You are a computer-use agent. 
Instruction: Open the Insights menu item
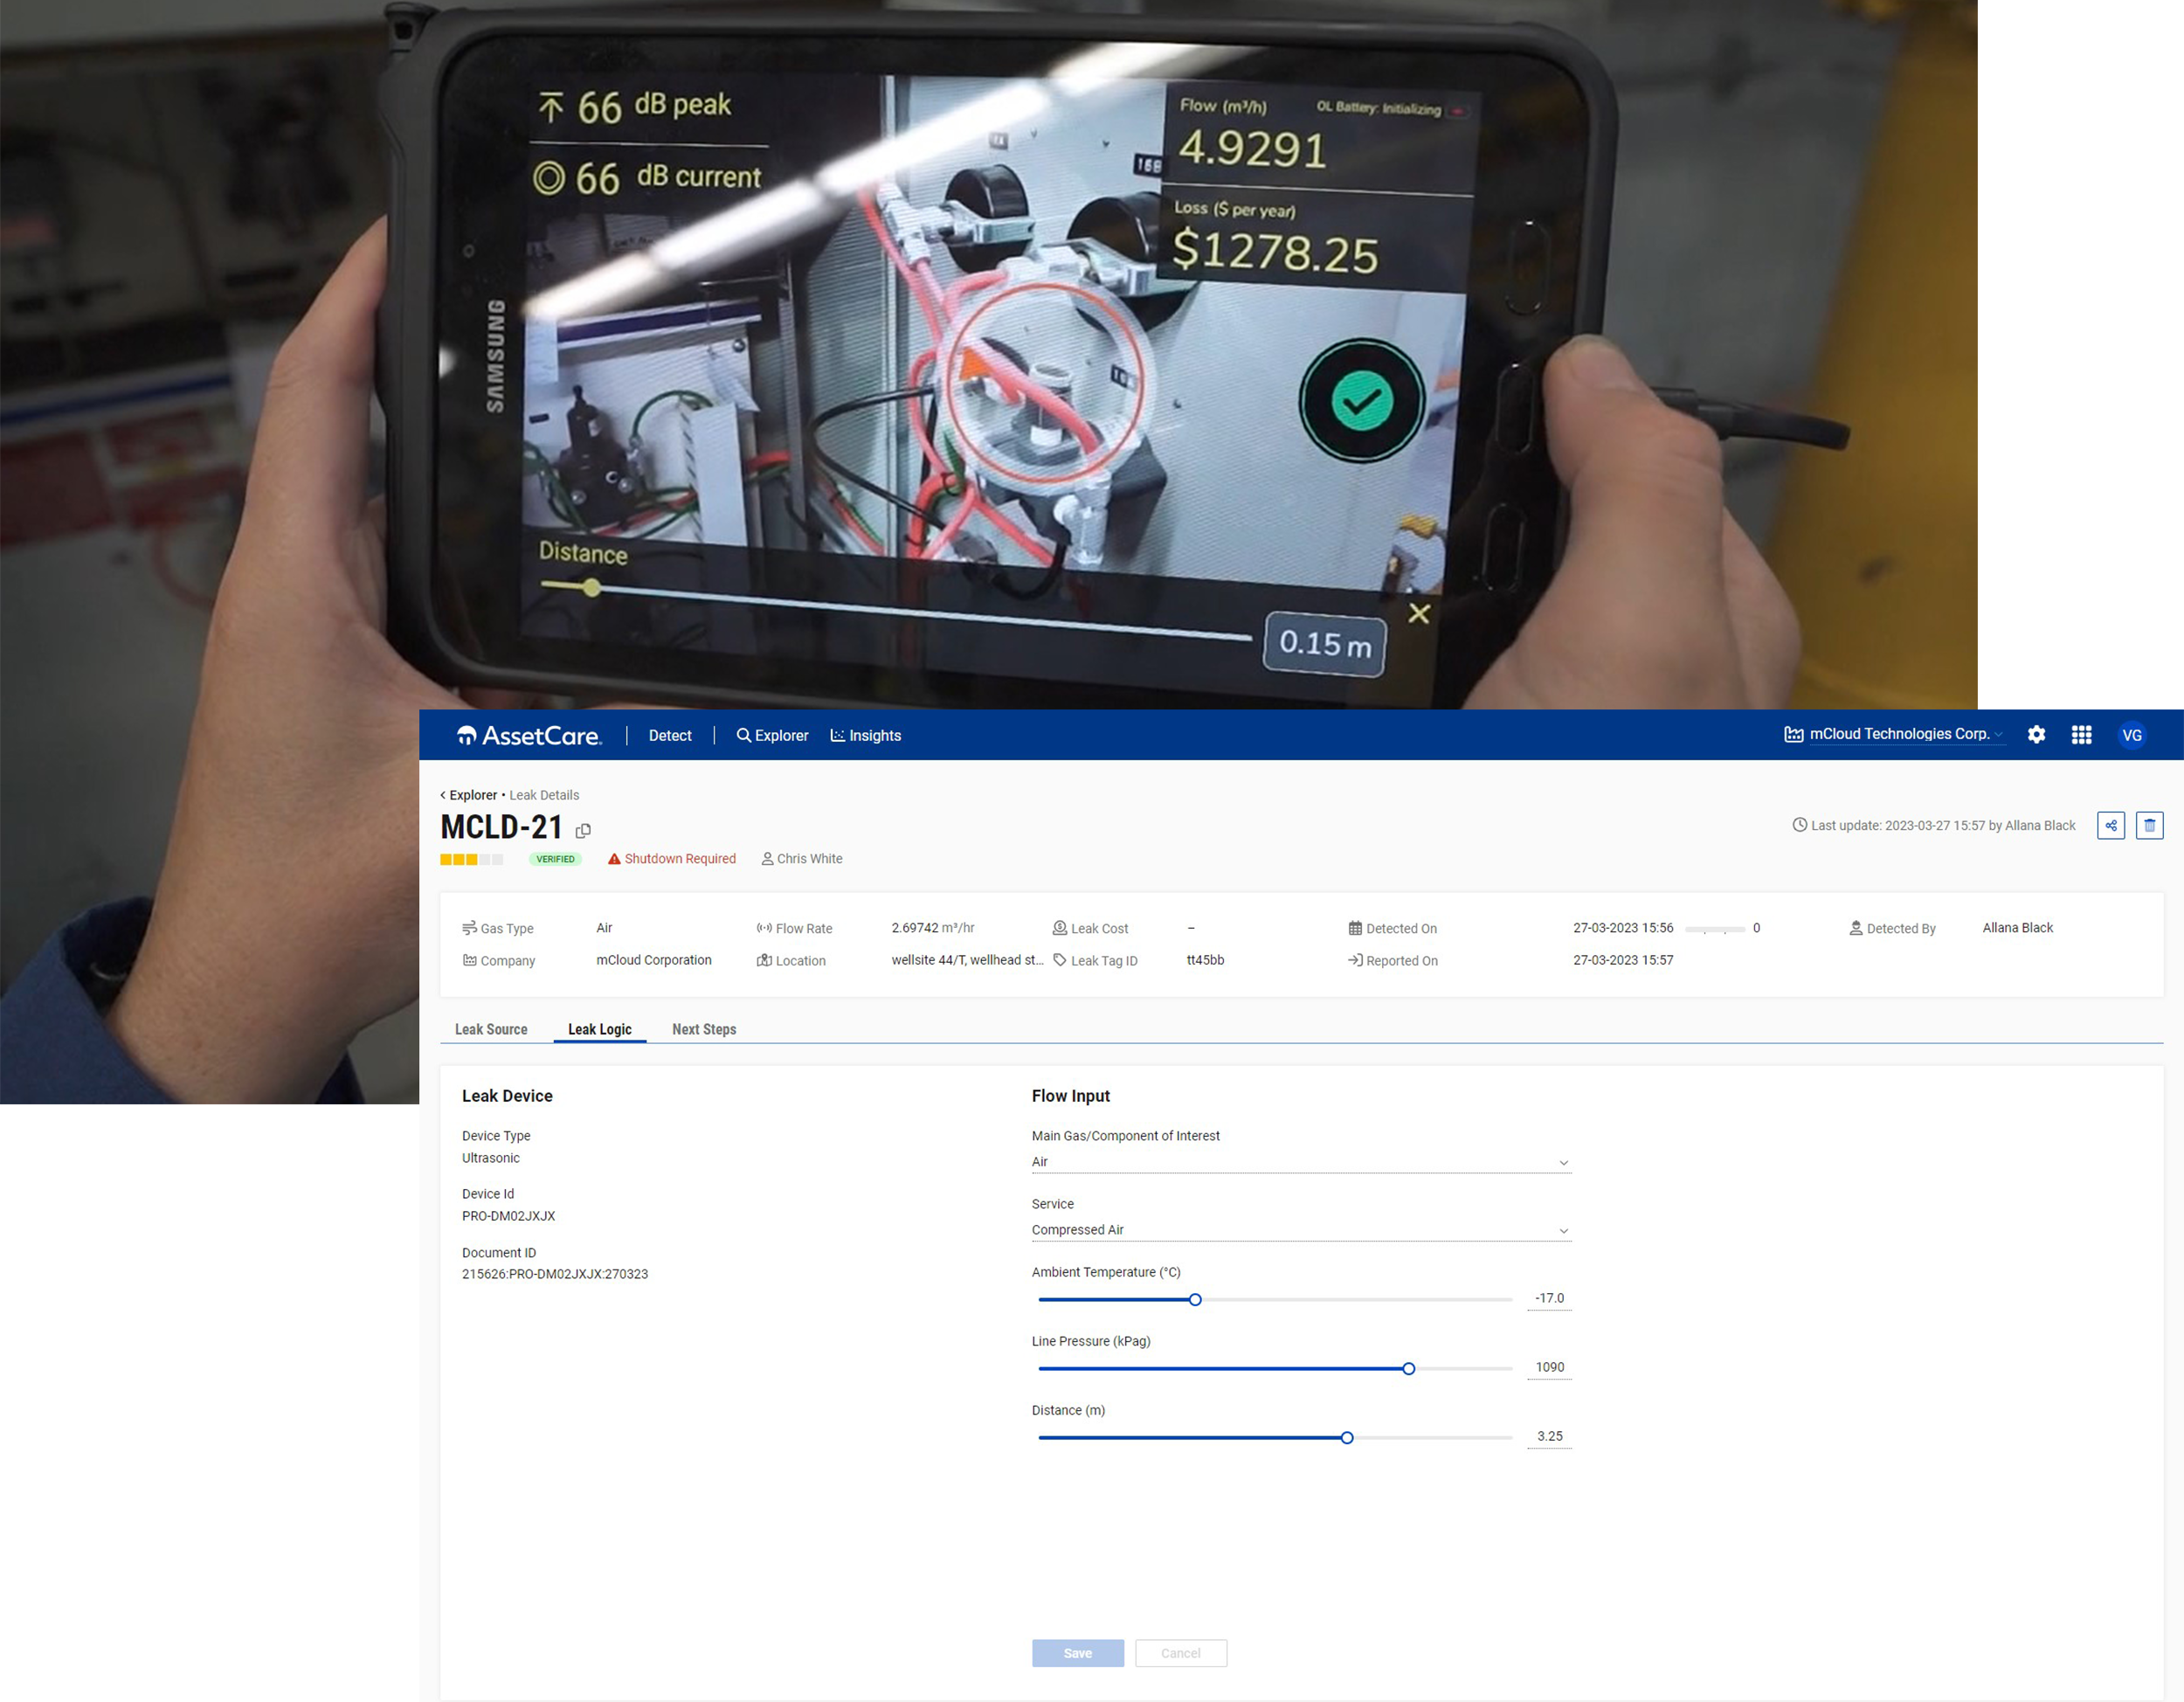[x=865, y=736]
